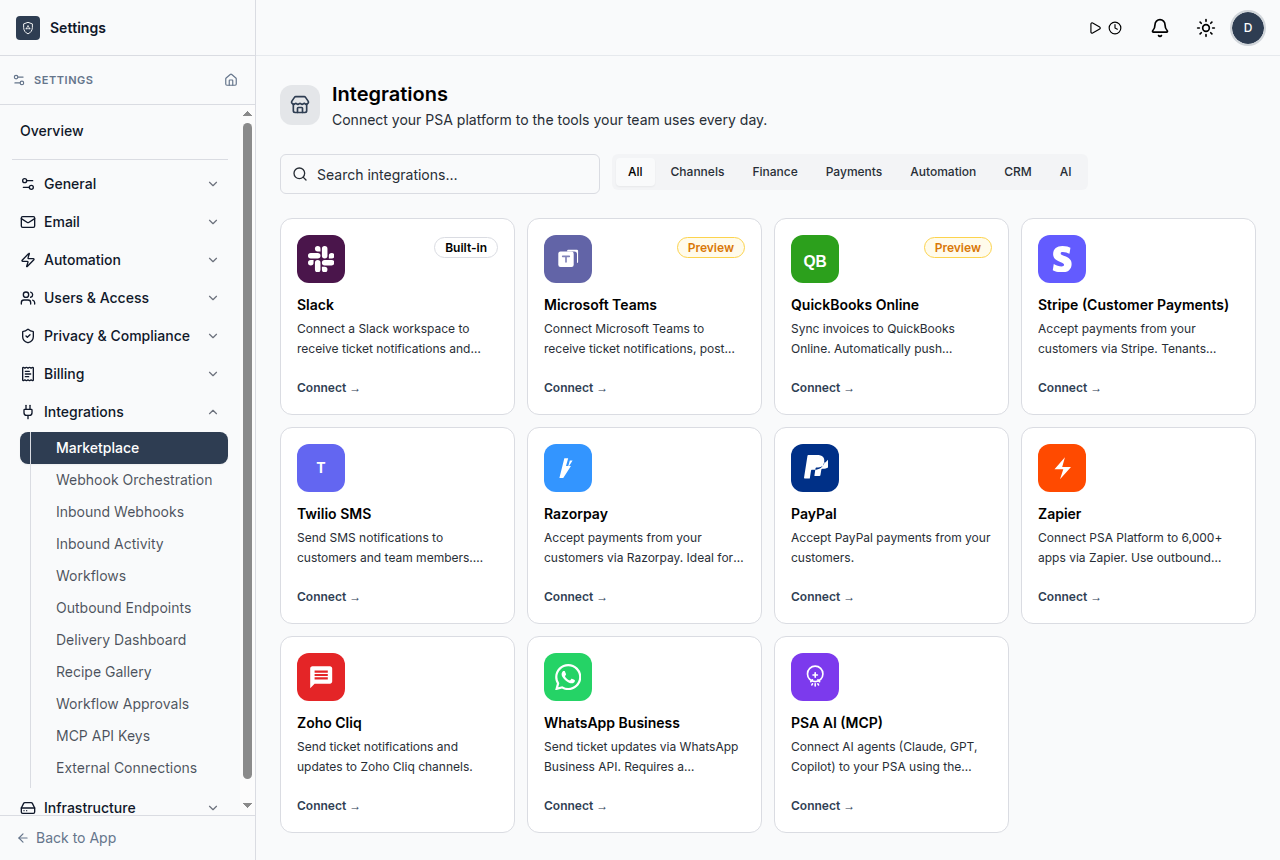Screen dimensions: 1280x860
Task: Select the All filter tab
Action: click(635, 172)
